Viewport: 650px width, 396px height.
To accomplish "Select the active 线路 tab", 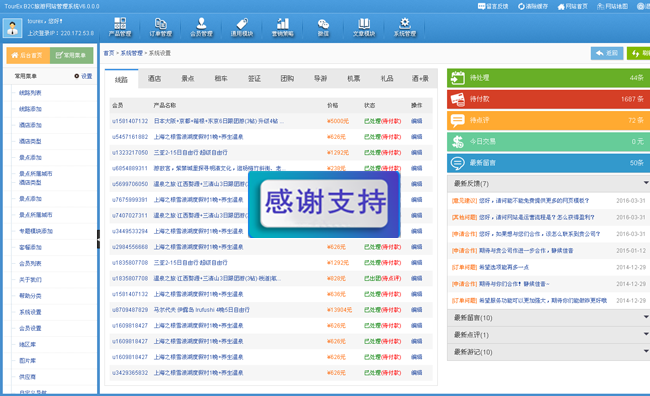I will coord(121,79).
